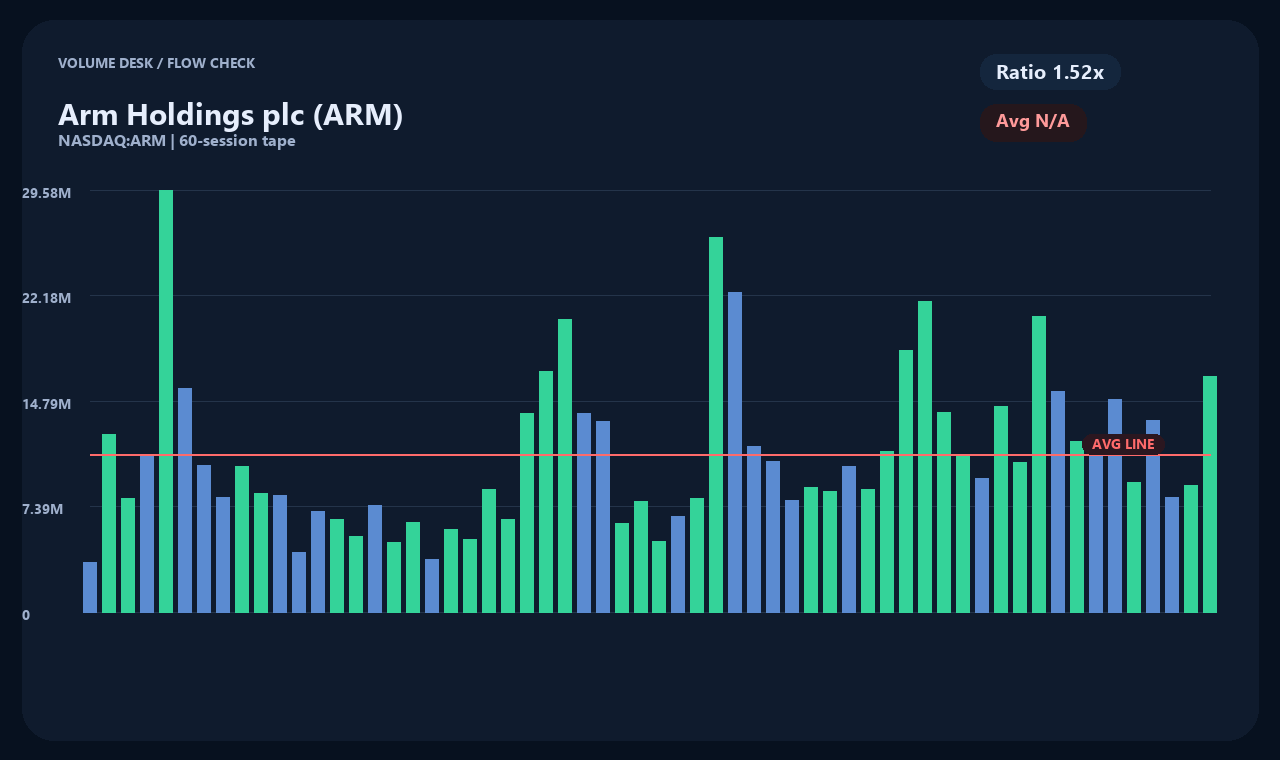Click the 7.39M axis label
Image resolution: width=1280 pixels, height=760 pixels.
coord(43,509)
